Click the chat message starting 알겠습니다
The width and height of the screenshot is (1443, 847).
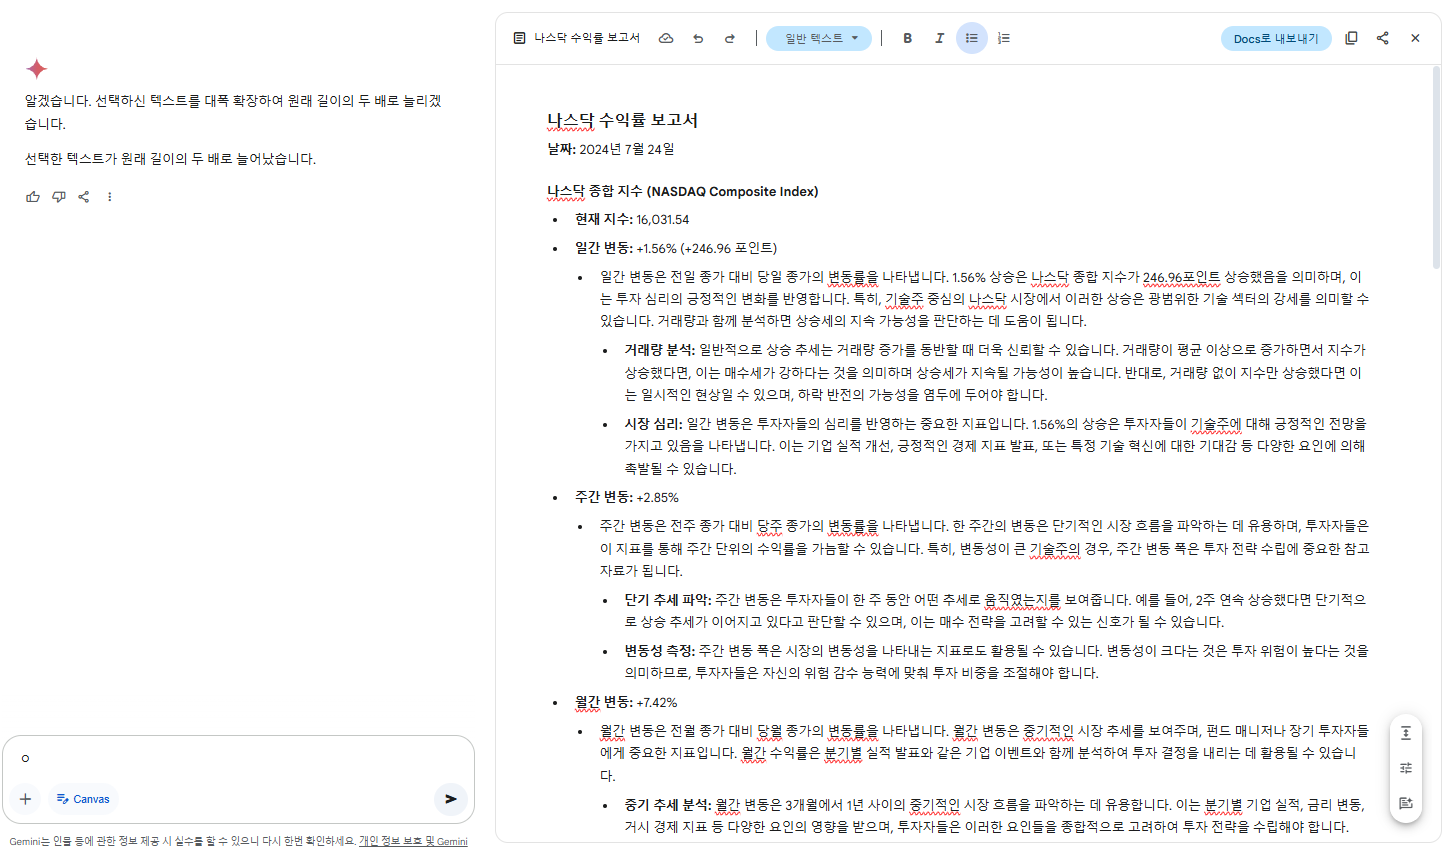(233, 112)
